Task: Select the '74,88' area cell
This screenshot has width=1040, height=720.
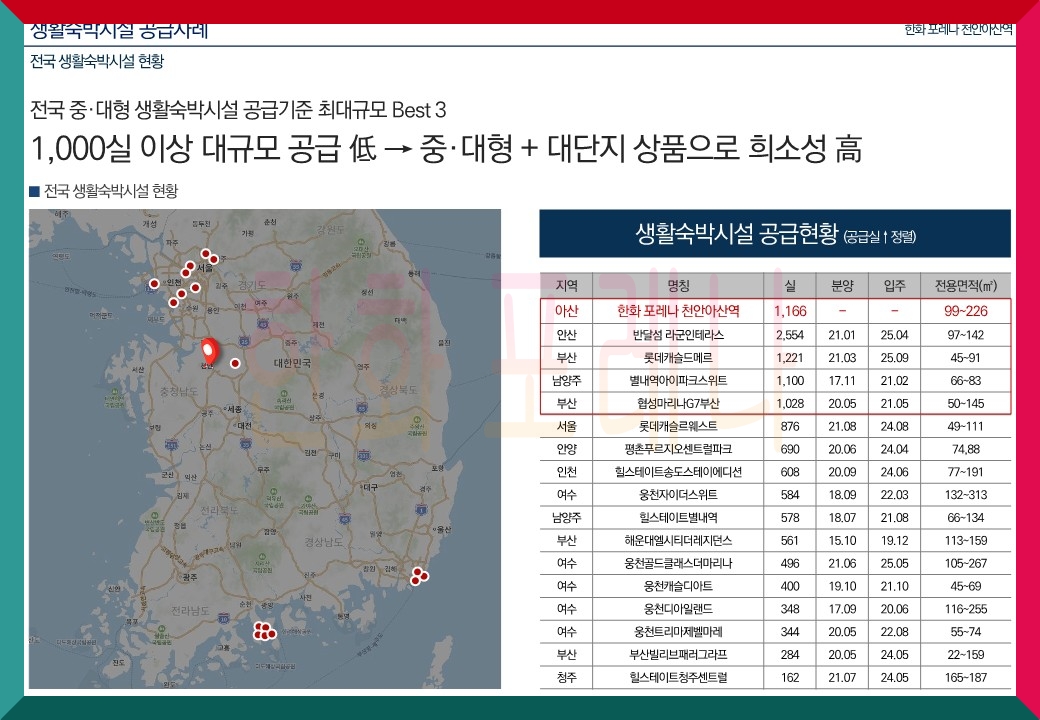Action: pyautogui.click(x=966, y=449)
